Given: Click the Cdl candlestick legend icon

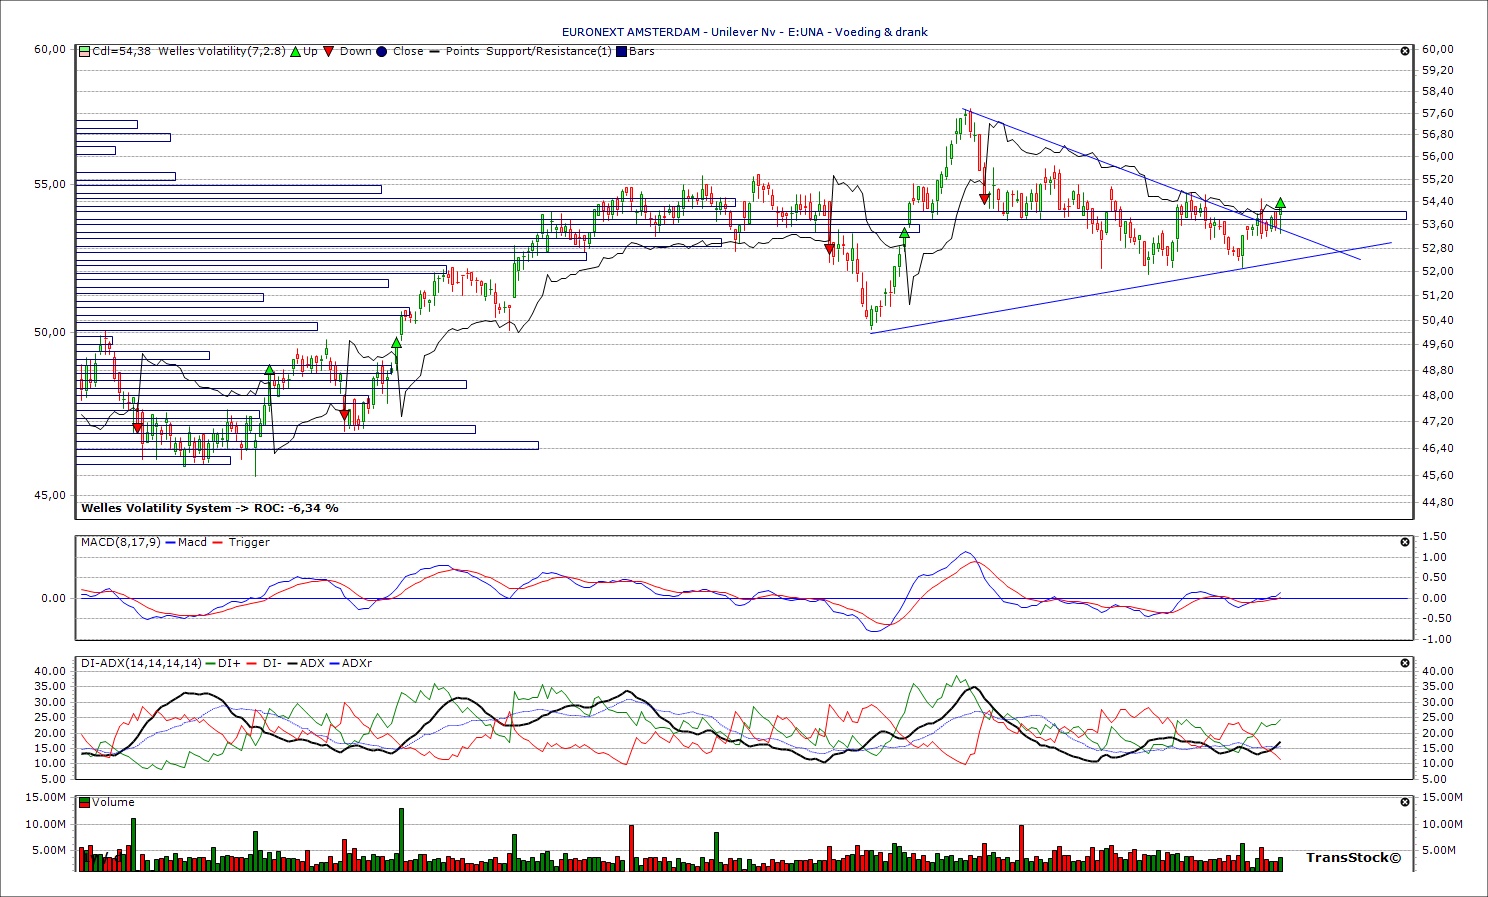Looking at the screenshot, I should click(85, 51).
